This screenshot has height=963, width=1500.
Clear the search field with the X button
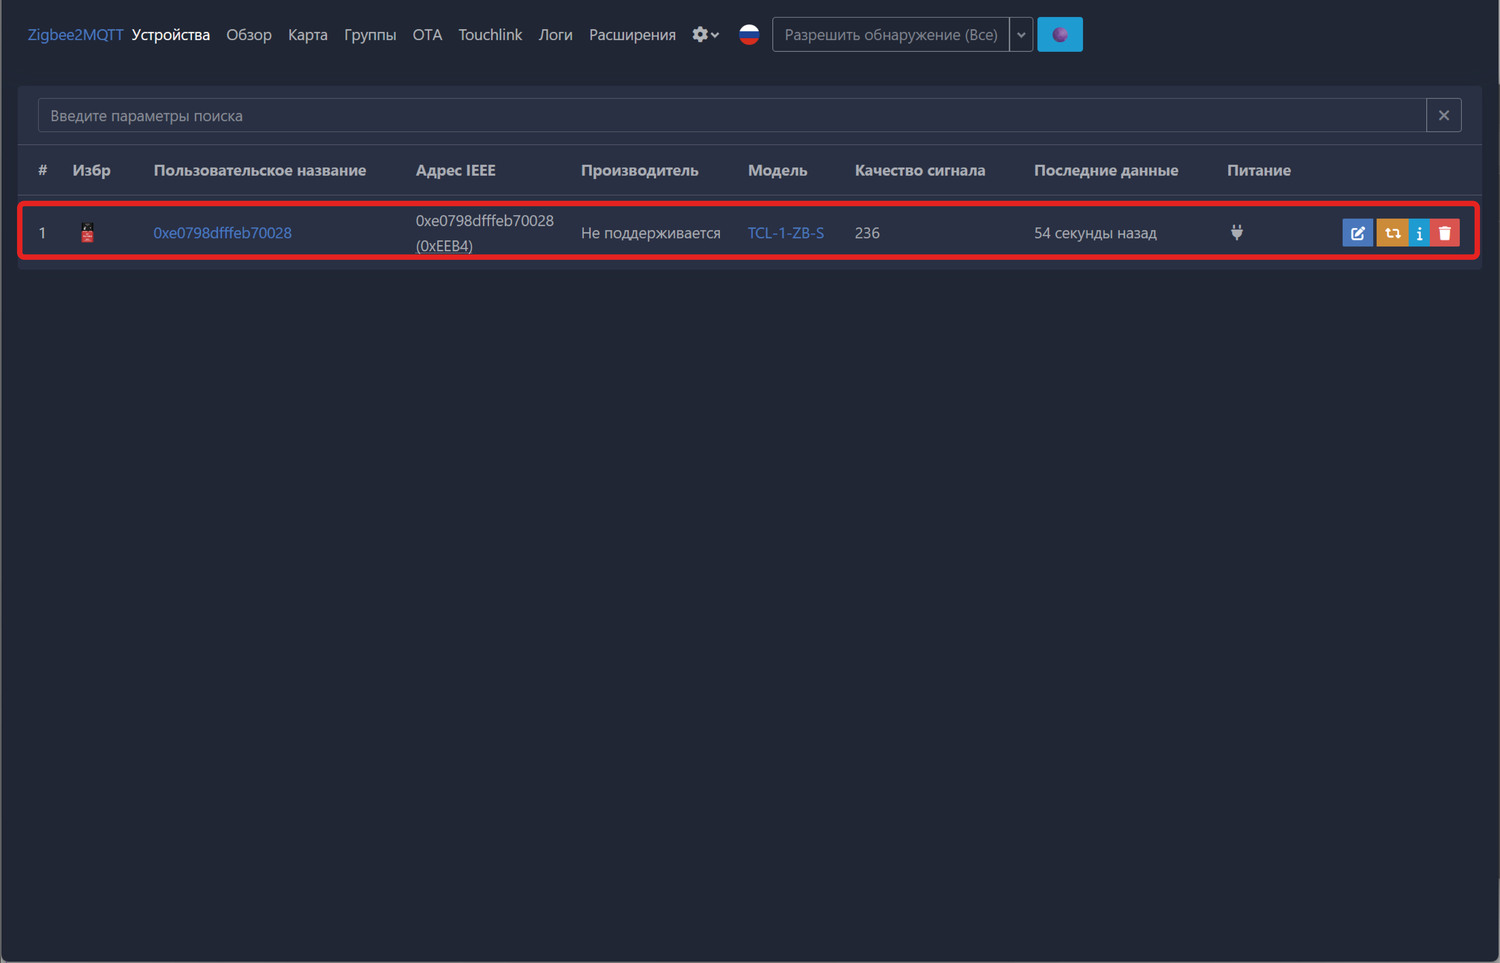pos(1443,116)
